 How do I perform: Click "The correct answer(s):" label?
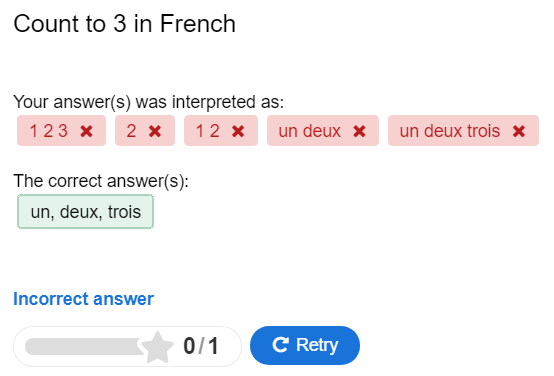[x=101, y=181]
